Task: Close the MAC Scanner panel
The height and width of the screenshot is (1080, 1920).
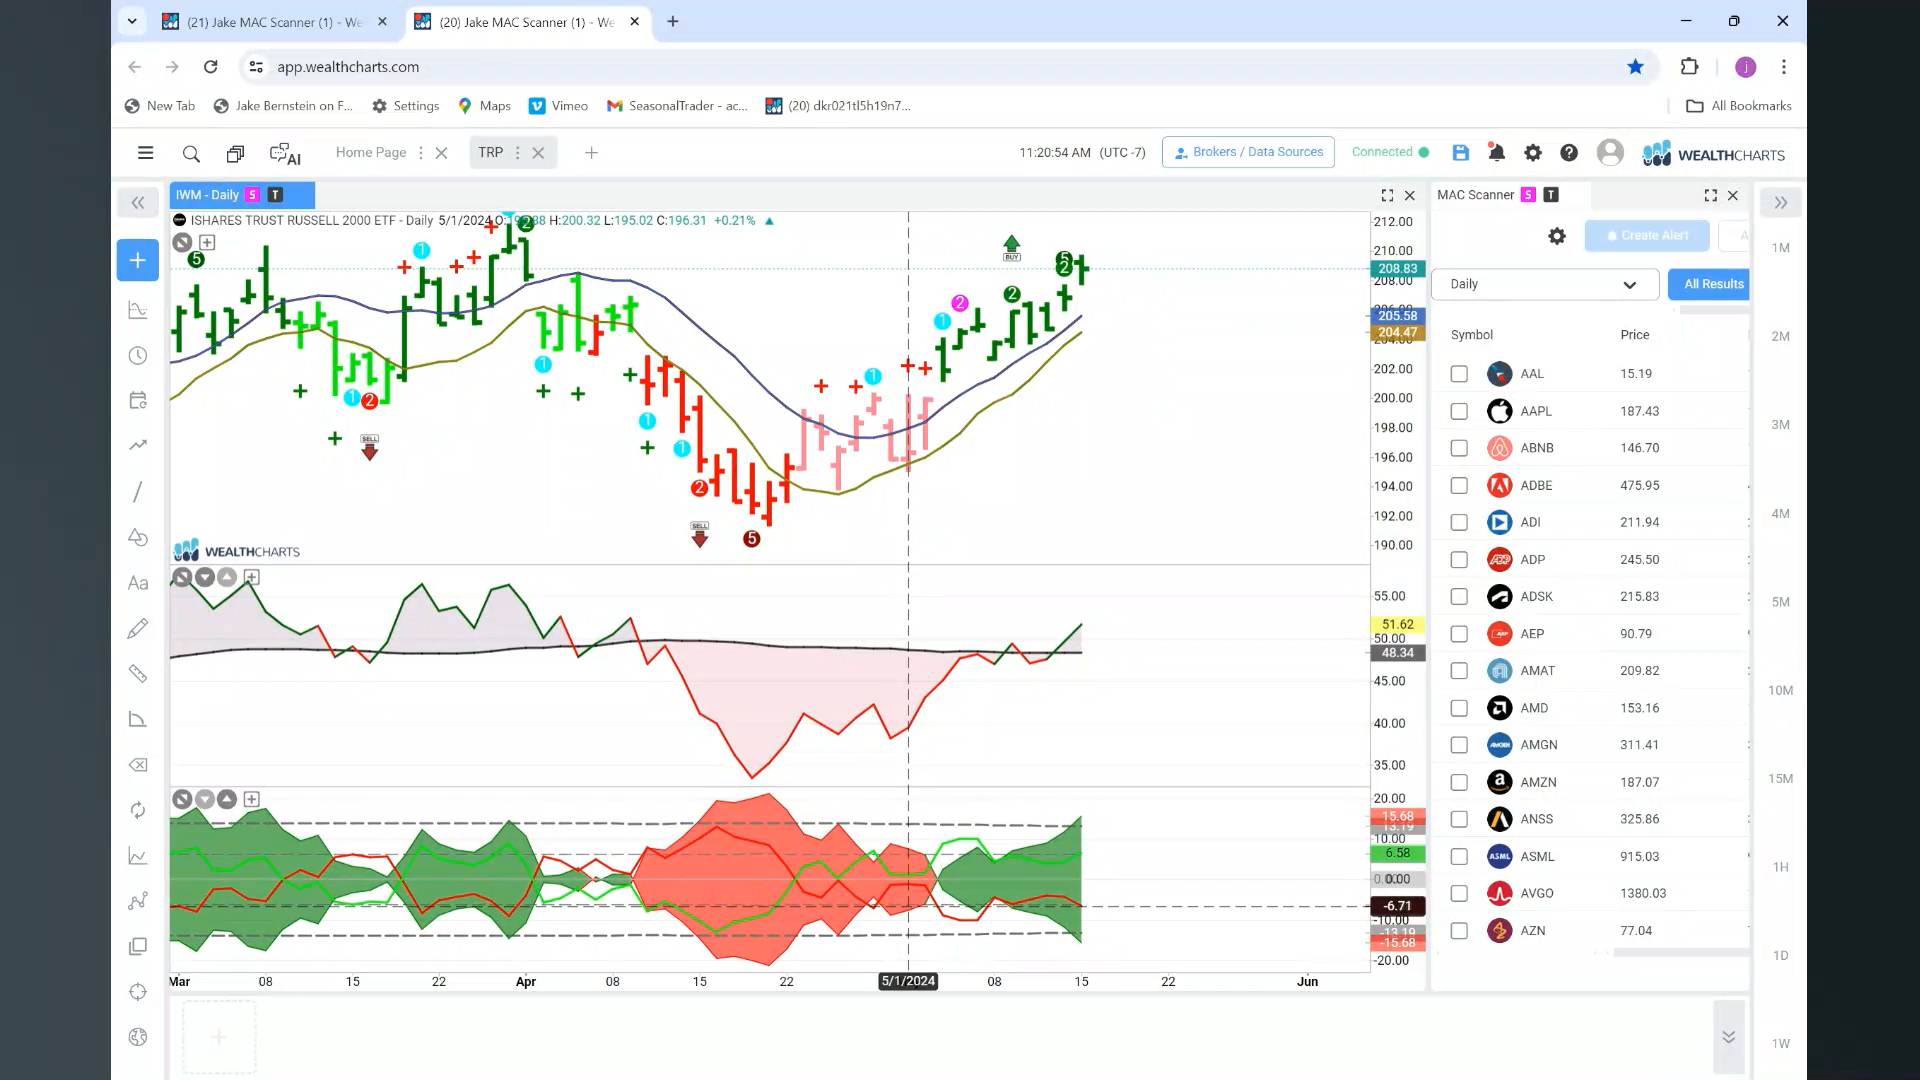Action: pyautogui.click(x=1733, y=195)
